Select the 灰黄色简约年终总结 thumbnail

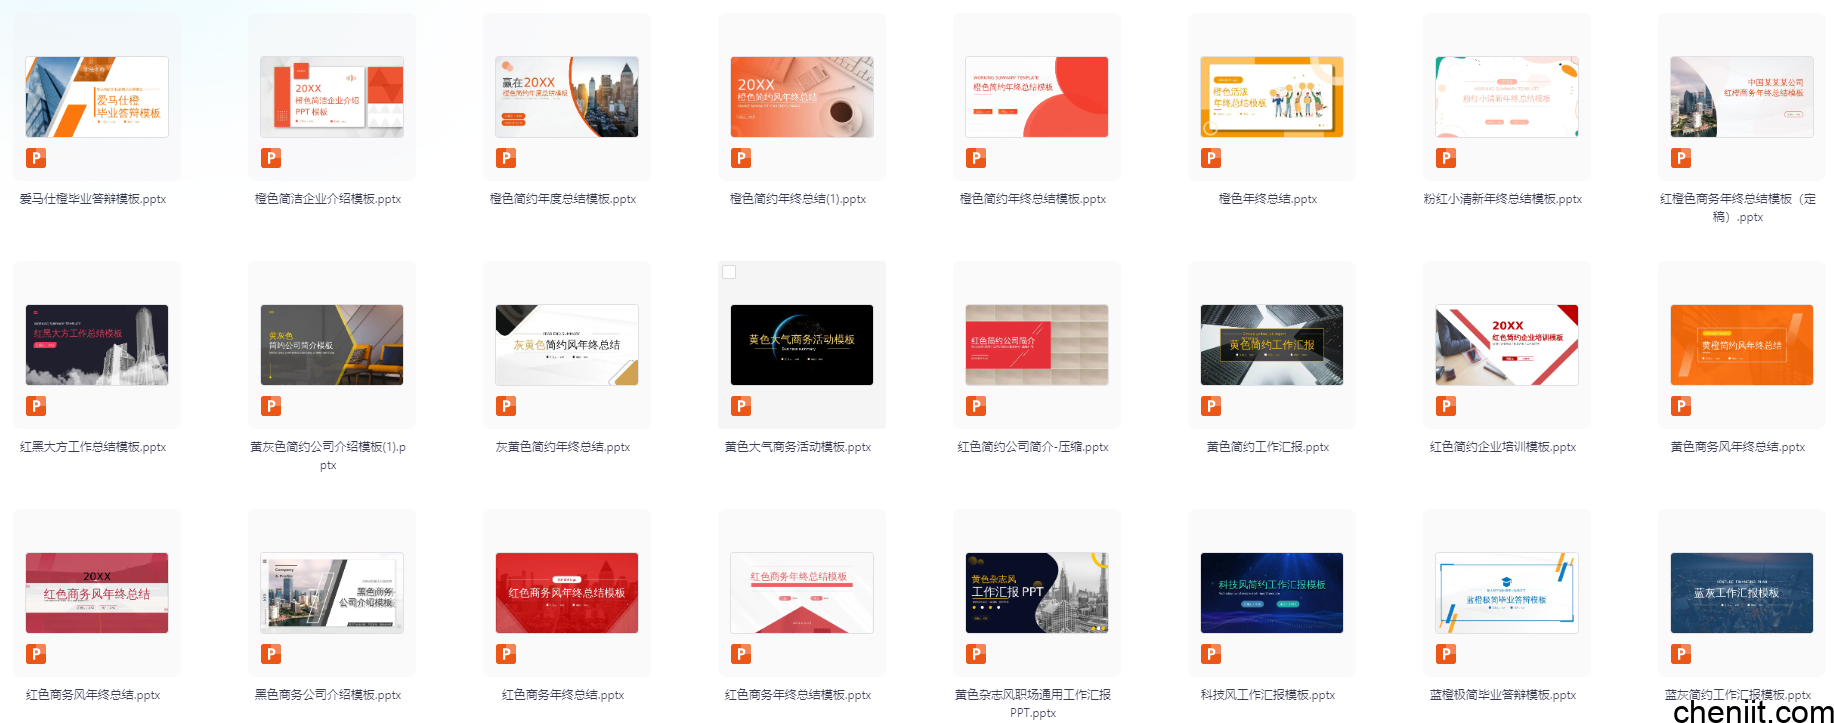(567, 345)
